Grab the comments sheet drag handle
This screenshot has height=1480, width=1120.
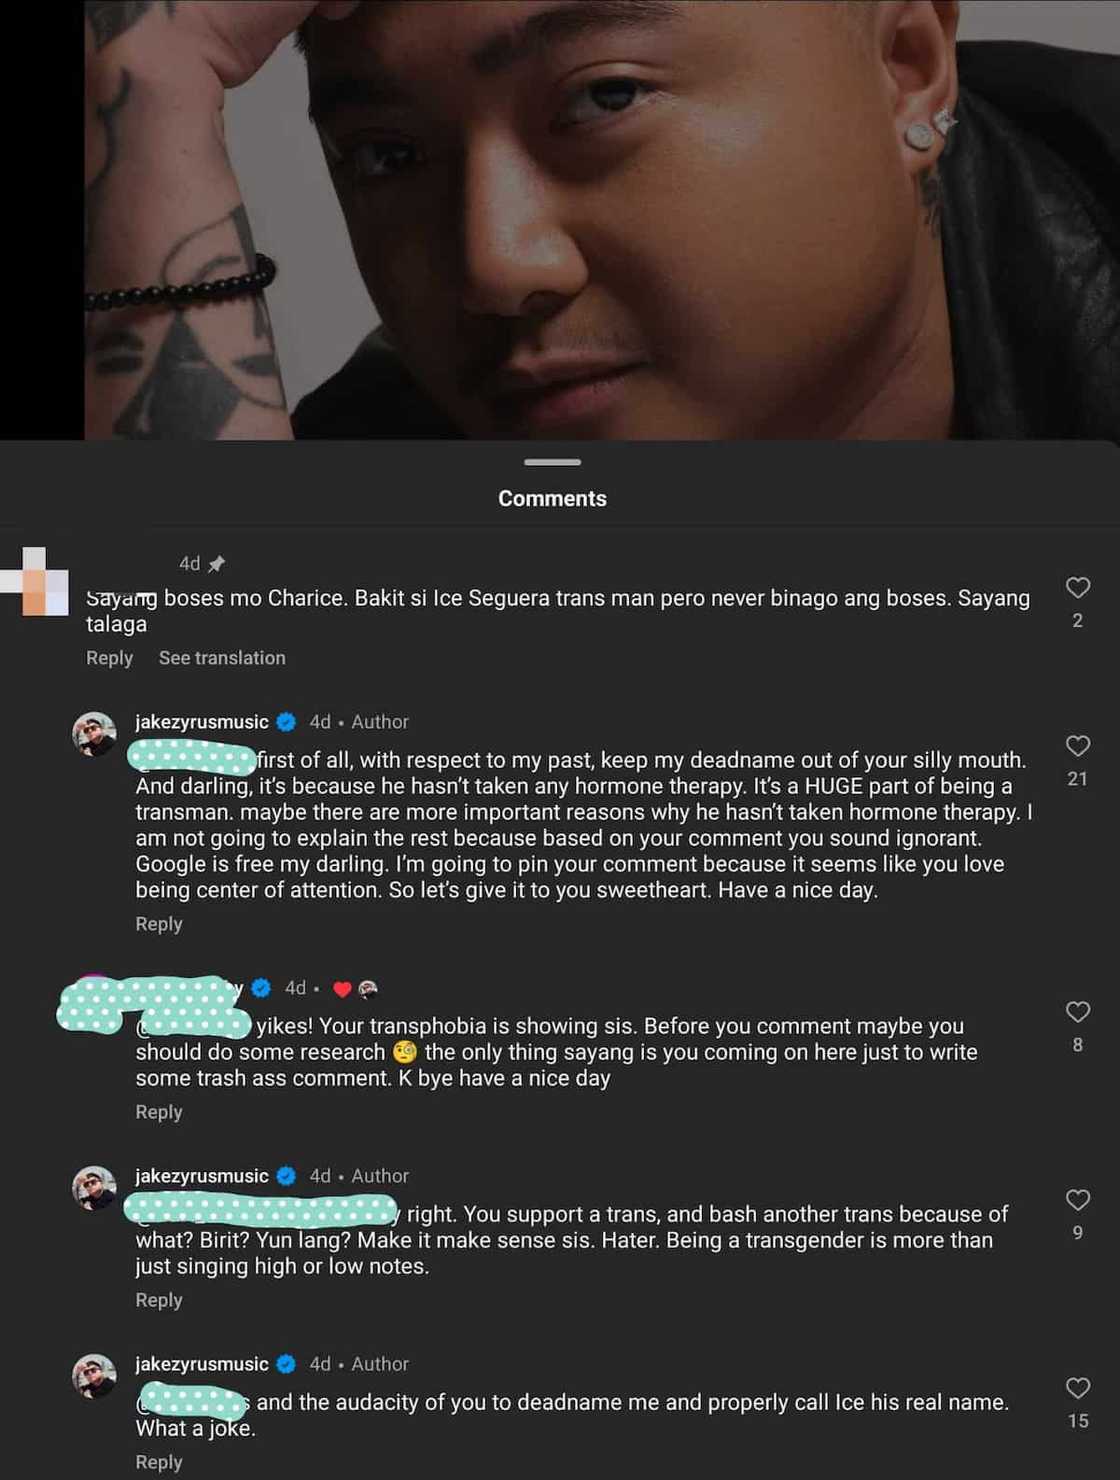(x=552, y=462)
